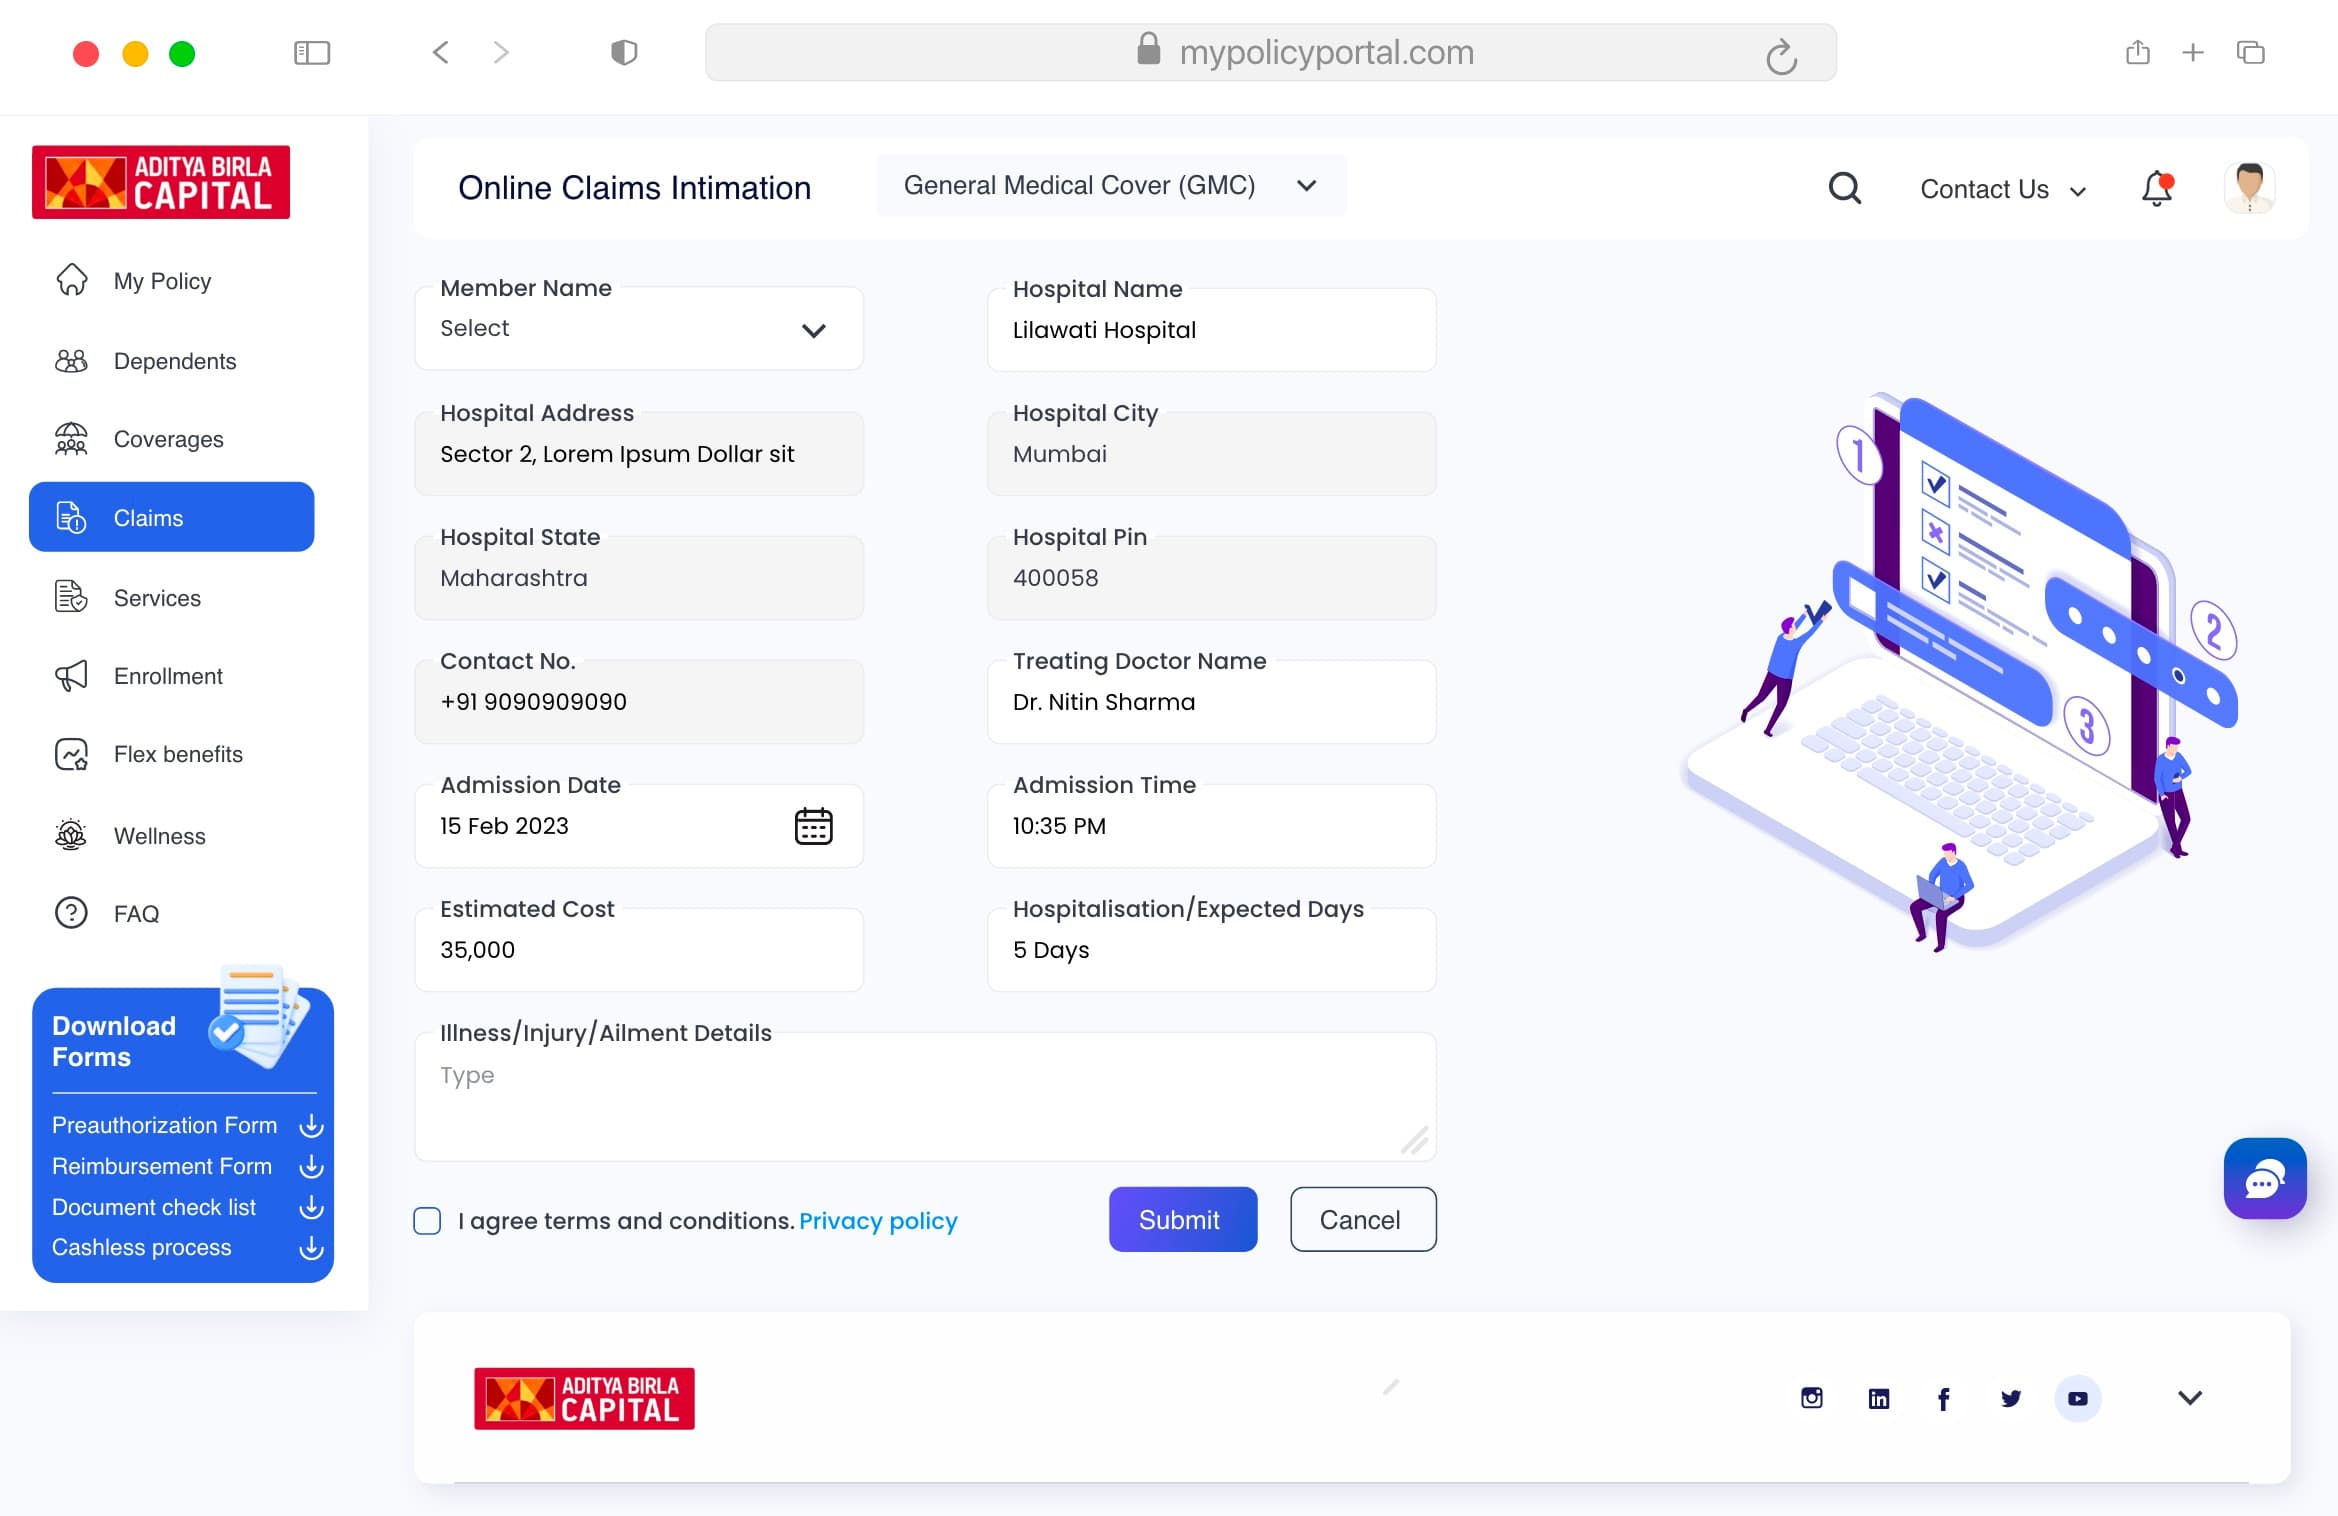
Task: Submit the claims intimation form
Action: point(1182,1219)
